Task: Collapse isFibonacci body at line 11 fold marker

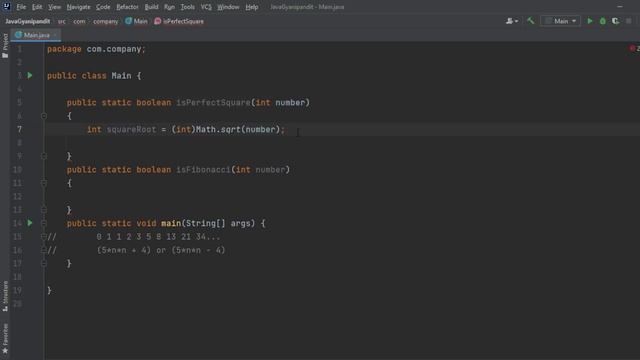Action: pyautogui.click(x=44, y=183)
